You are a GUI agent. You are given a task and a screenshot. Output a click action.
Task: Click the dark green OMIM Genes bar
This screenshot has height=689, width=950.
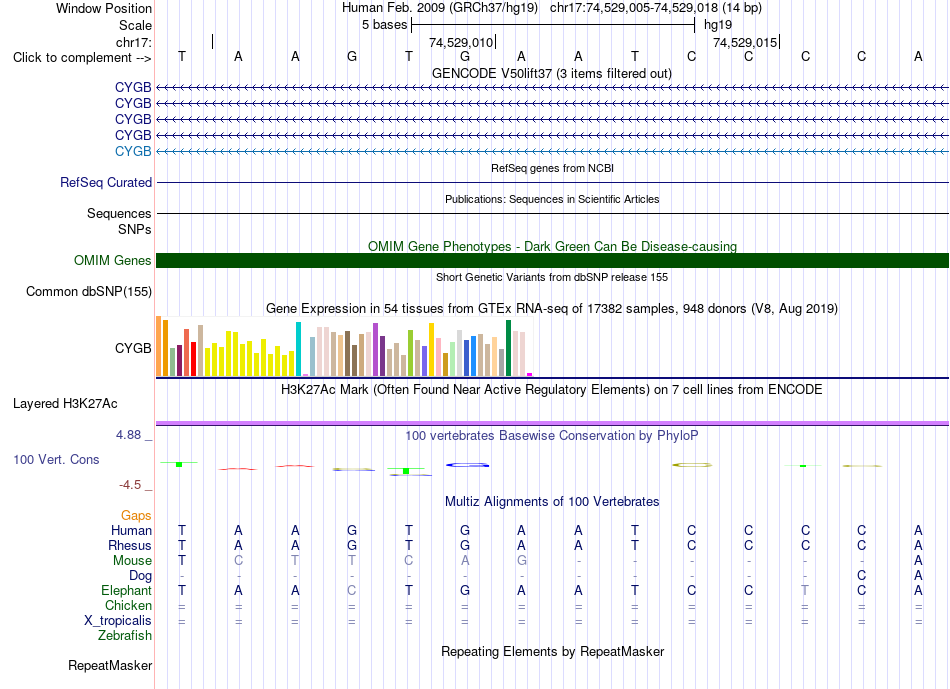click(x=552, y=261)
